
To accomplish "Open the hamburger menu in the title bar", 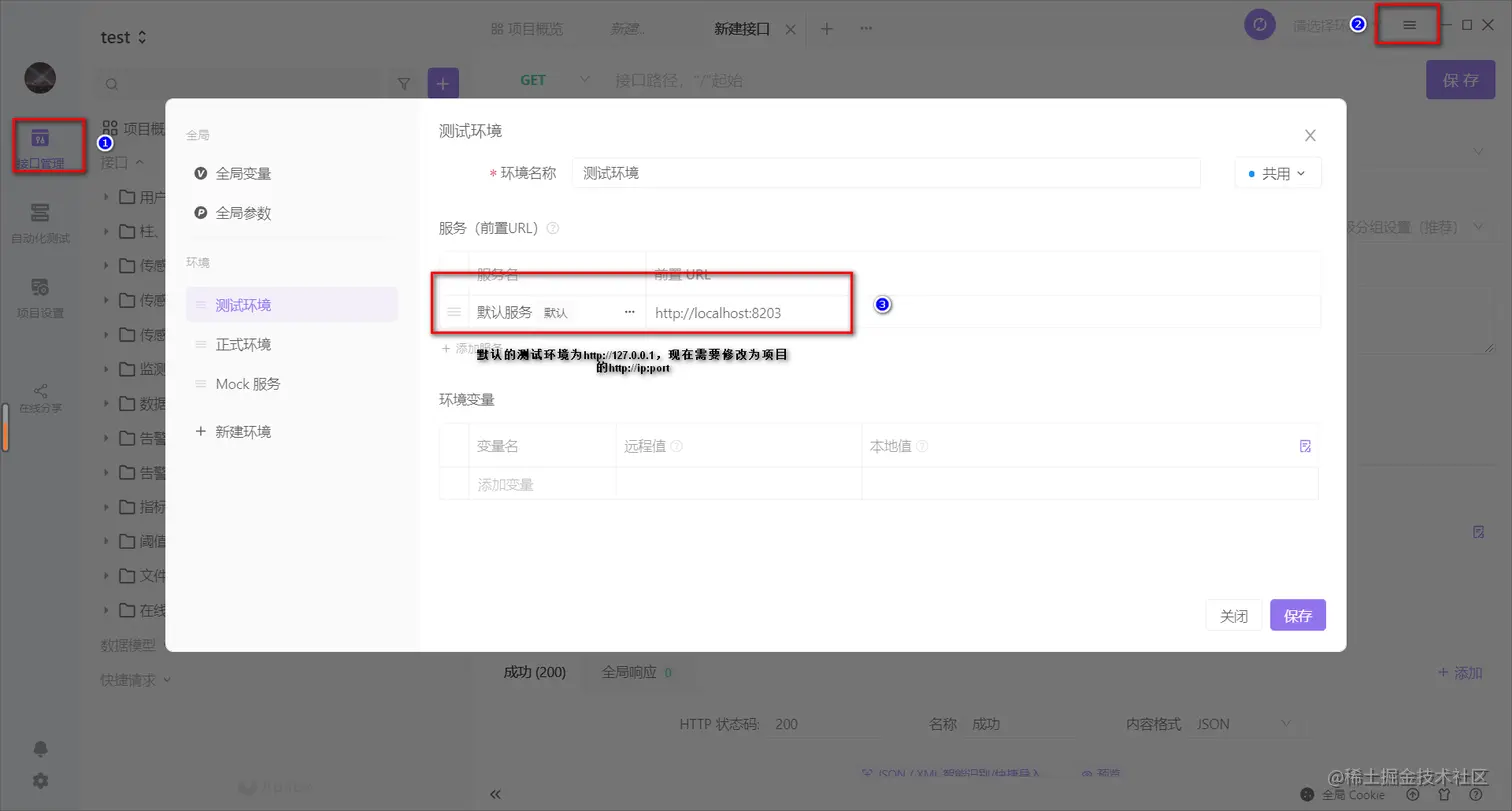I will pos(1409,25).
